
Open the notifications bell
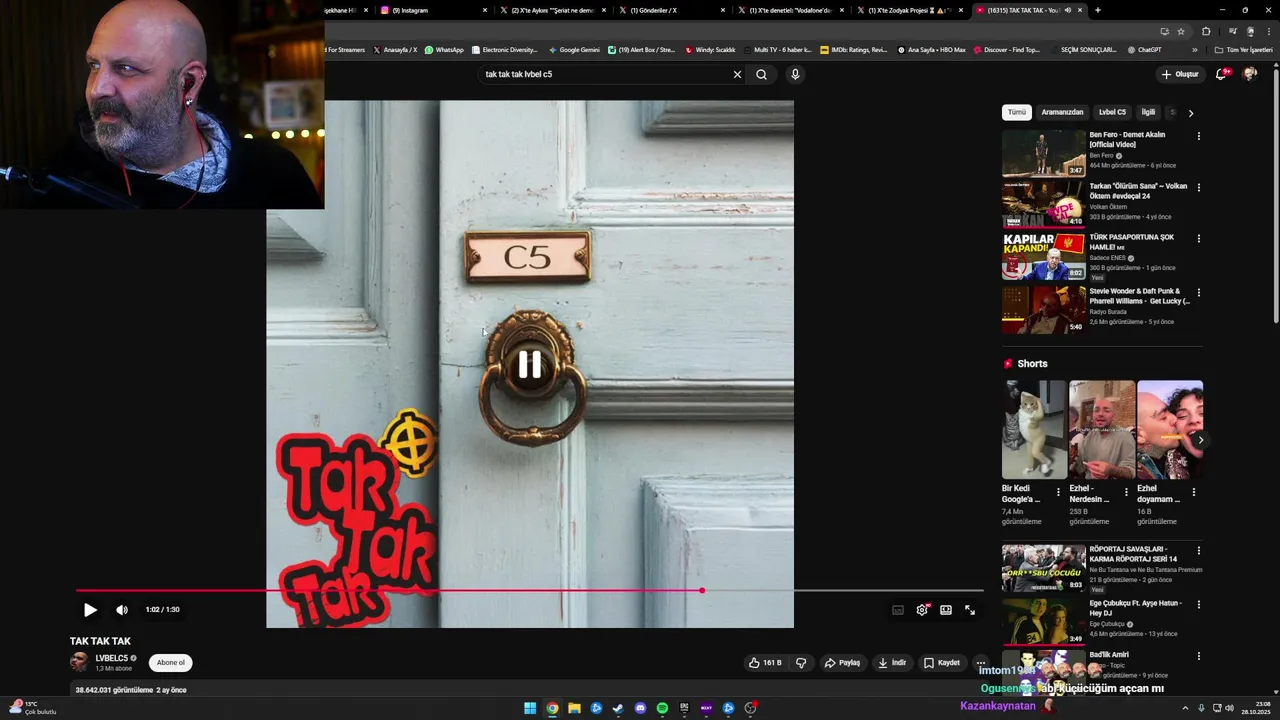[x=1221, y=74]
